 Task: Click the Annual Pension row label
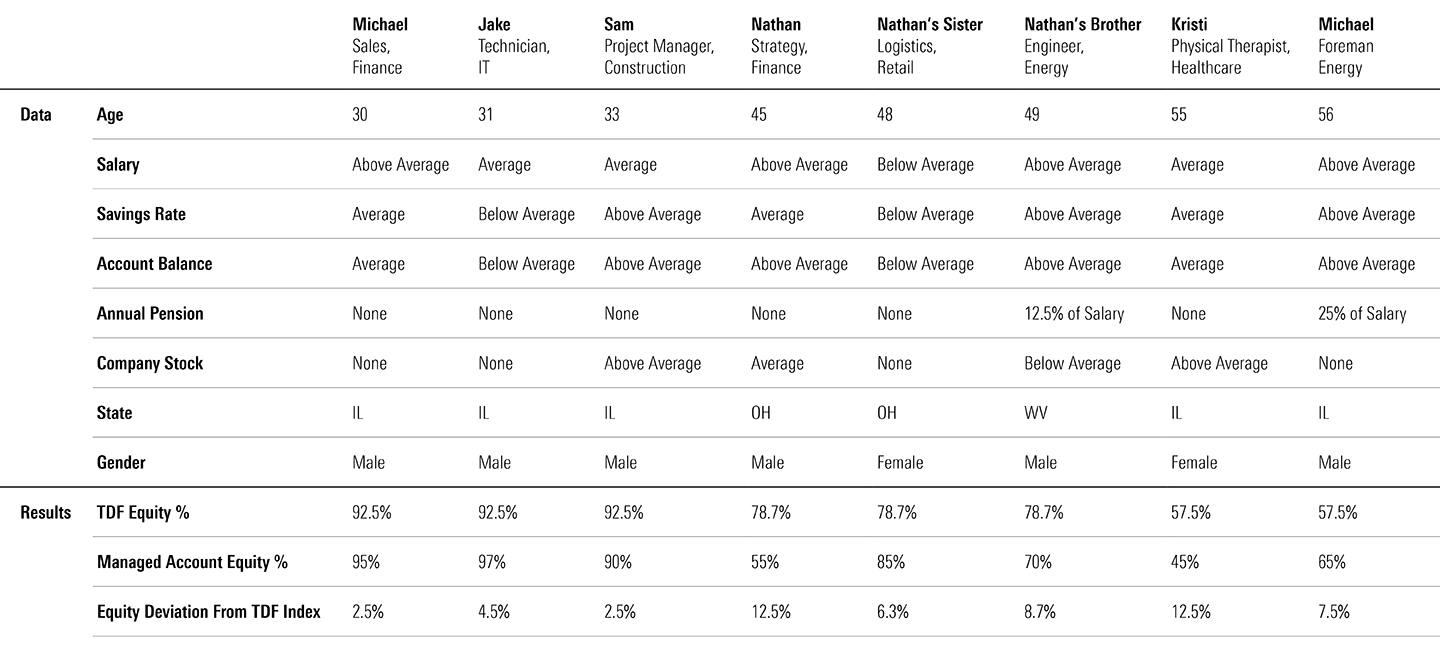click(x=150, y=313)
